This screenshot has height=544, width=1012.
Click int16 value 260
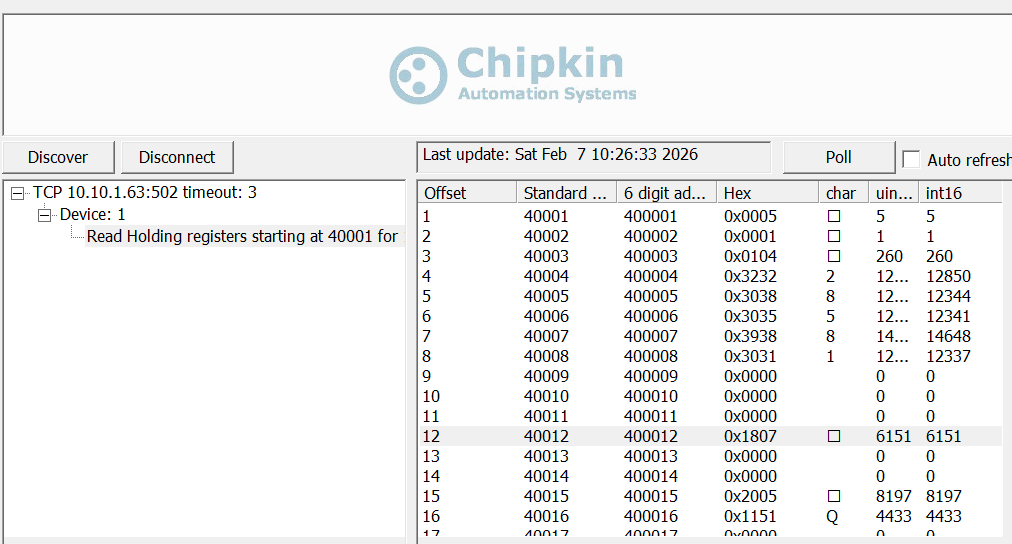(939, 256)
